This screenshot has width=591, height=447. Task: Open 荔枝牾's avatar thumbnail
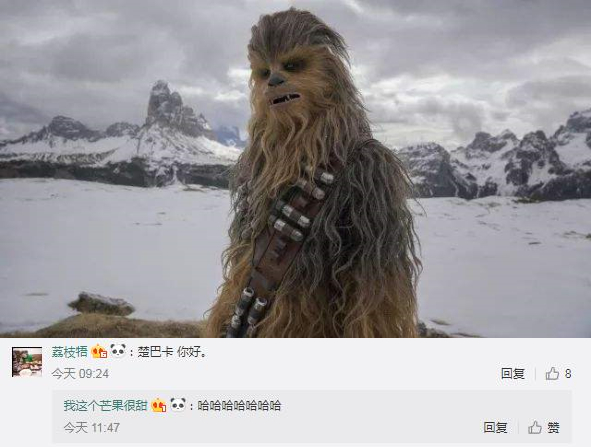pyautogui.click(x=27, y=362)
